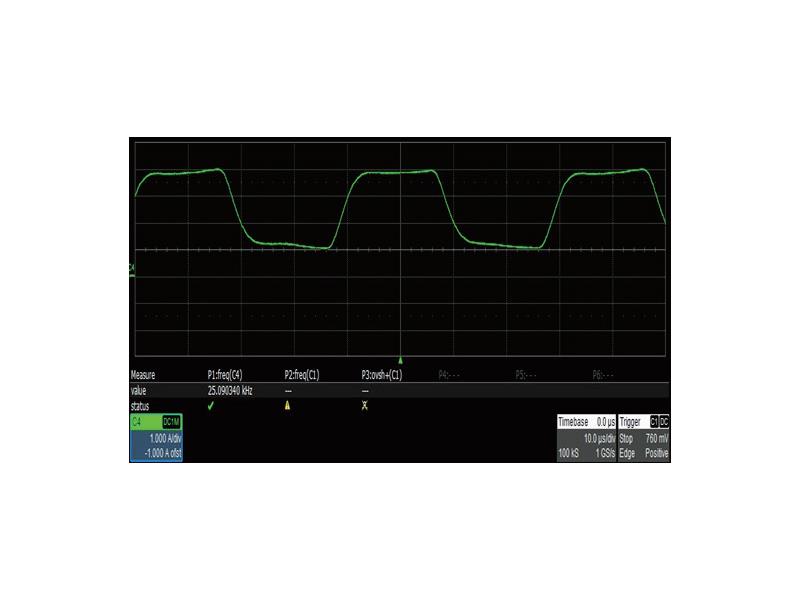Open the C4 channel descriptor box
The width and height of the screenshot is (800, 600).
click(x=156, y=438)
